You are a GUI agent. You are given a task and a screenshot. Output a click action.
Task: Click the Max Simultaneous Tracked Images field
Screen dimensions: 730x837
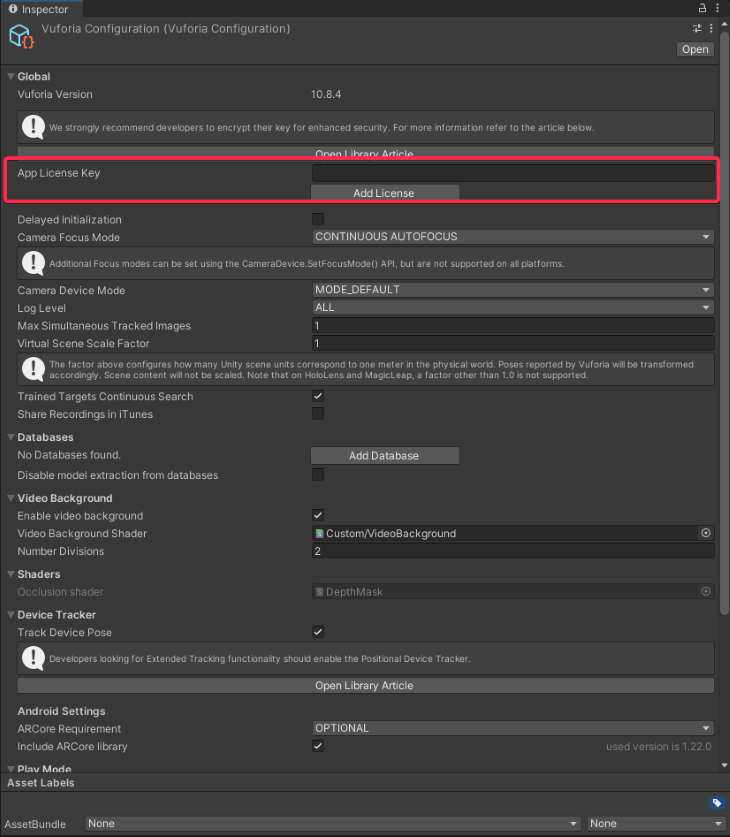click(513, 326)
